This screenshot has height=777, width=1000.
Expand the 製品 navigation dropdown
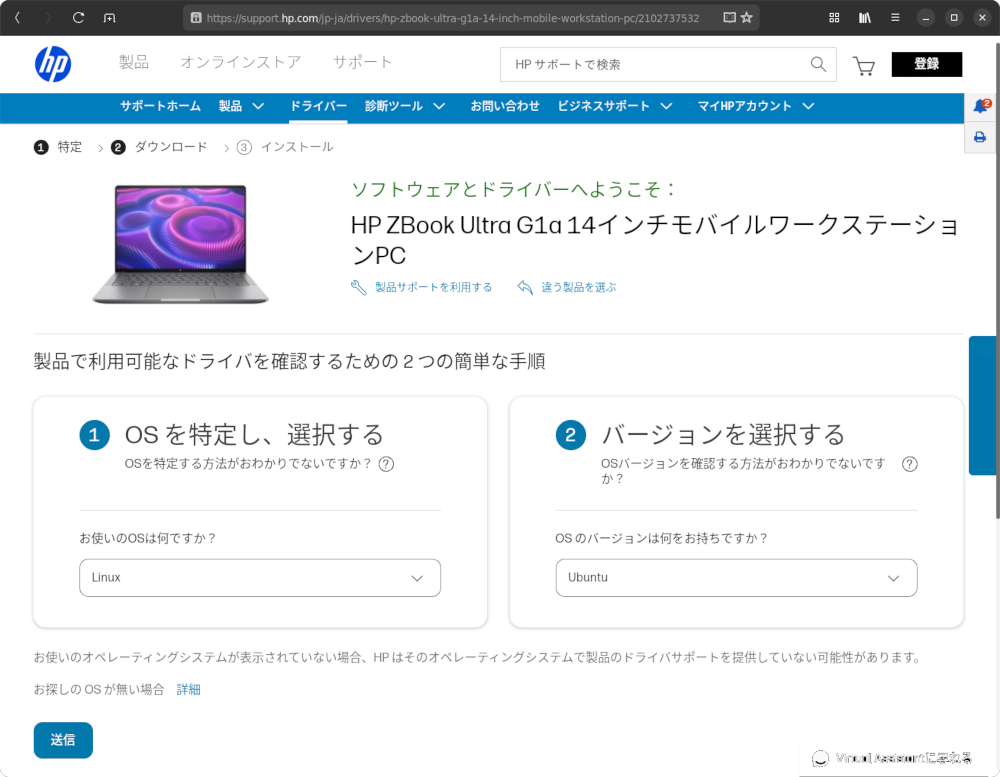click(x=241, y=106)
